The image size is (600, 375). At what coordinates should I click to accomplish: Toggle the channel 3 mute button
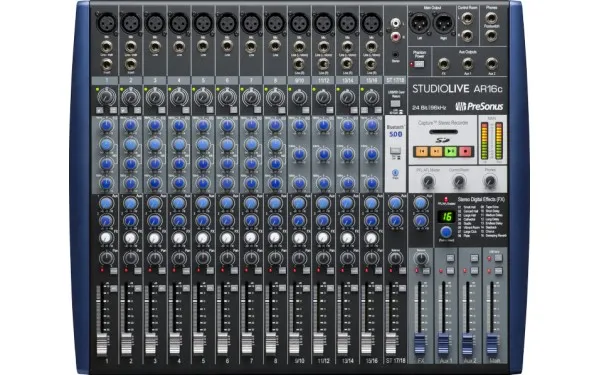point(162,271)
